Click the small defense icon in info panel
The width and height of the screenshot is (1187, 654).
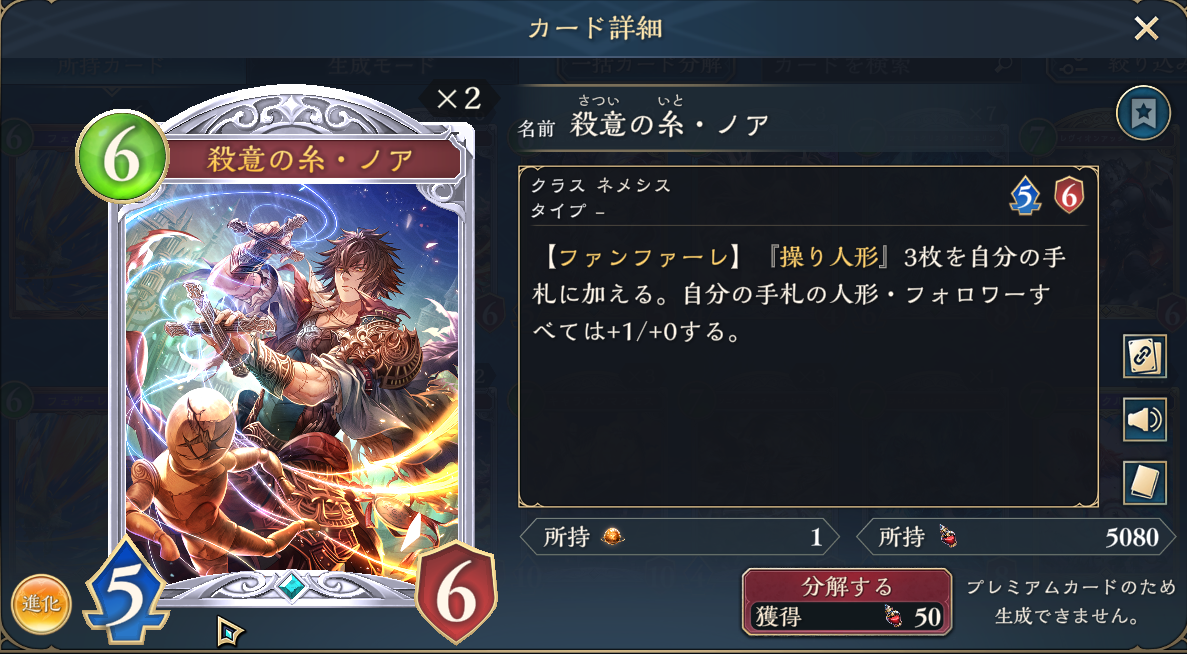tap(1069, 197)
